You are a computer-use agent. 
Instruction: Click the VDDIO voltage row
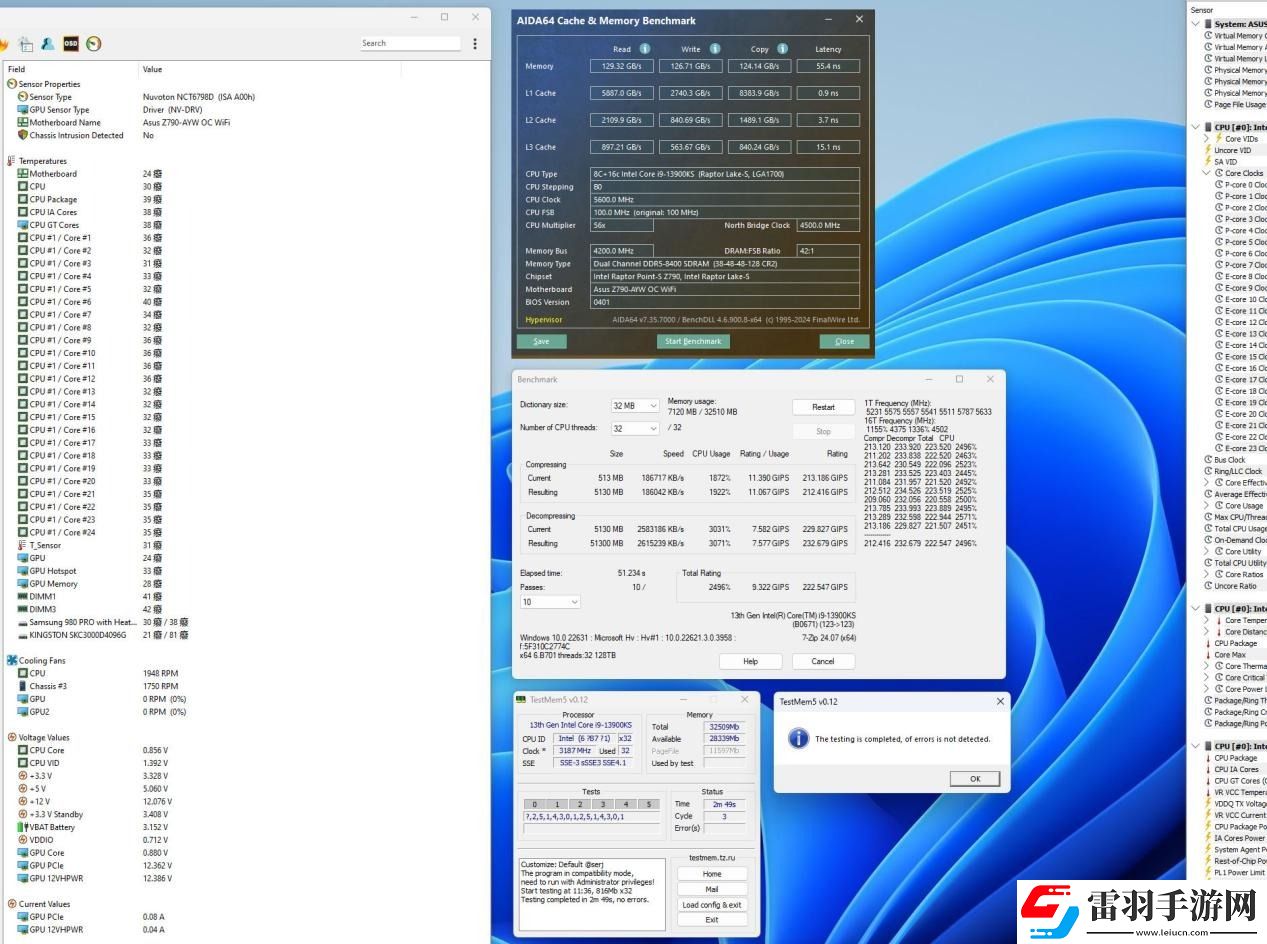247,840
